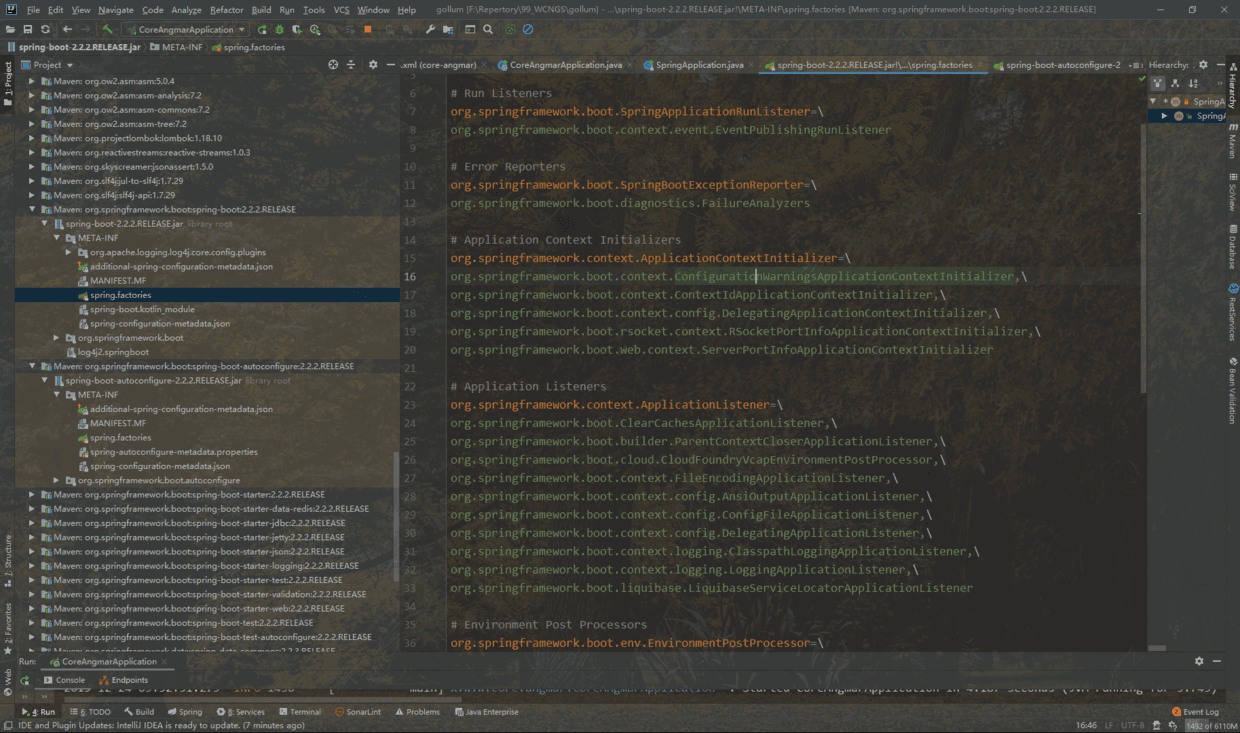This screenshot has height=733, width=1240.
Task: Select log4j2.springboot file in project tree
Action: point(106,352)
